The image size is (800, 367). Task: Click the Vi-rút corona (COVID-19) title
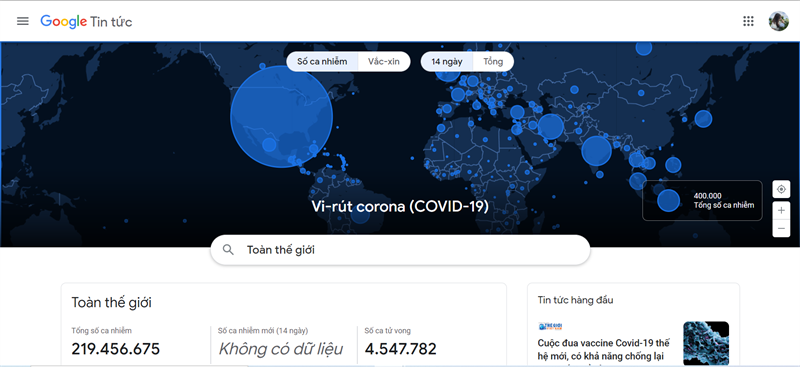400,206
